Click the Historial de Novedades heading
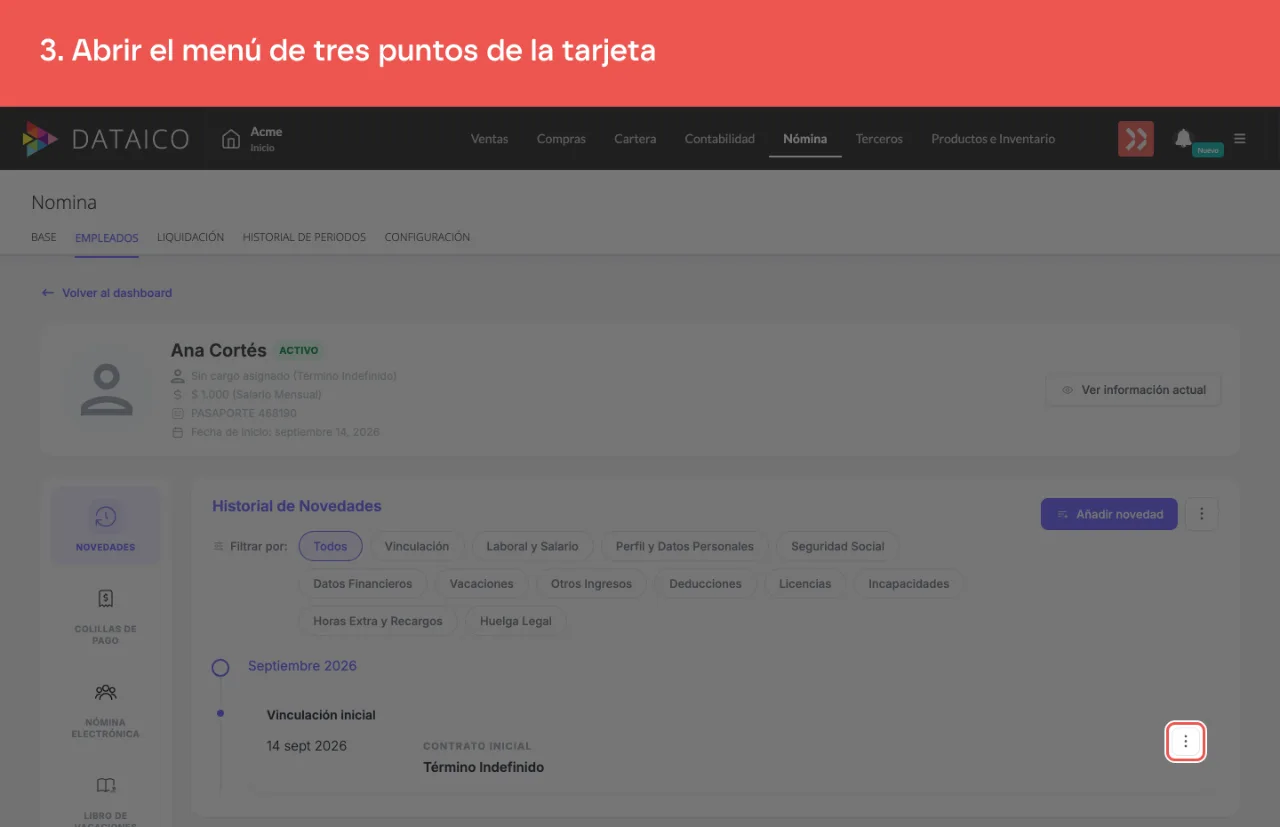The image size is (1280, 827). click(297, 506)
